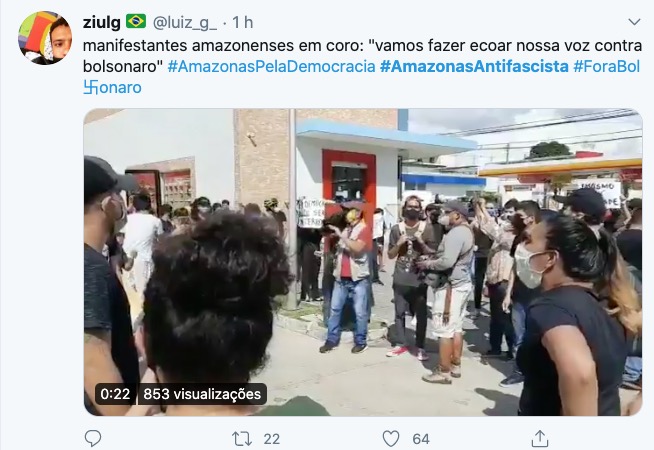The width and height of the screenshot is (654, 450).
Task: Click the Brazil flag emoji beside name
Action: click(x=136, y=21)
